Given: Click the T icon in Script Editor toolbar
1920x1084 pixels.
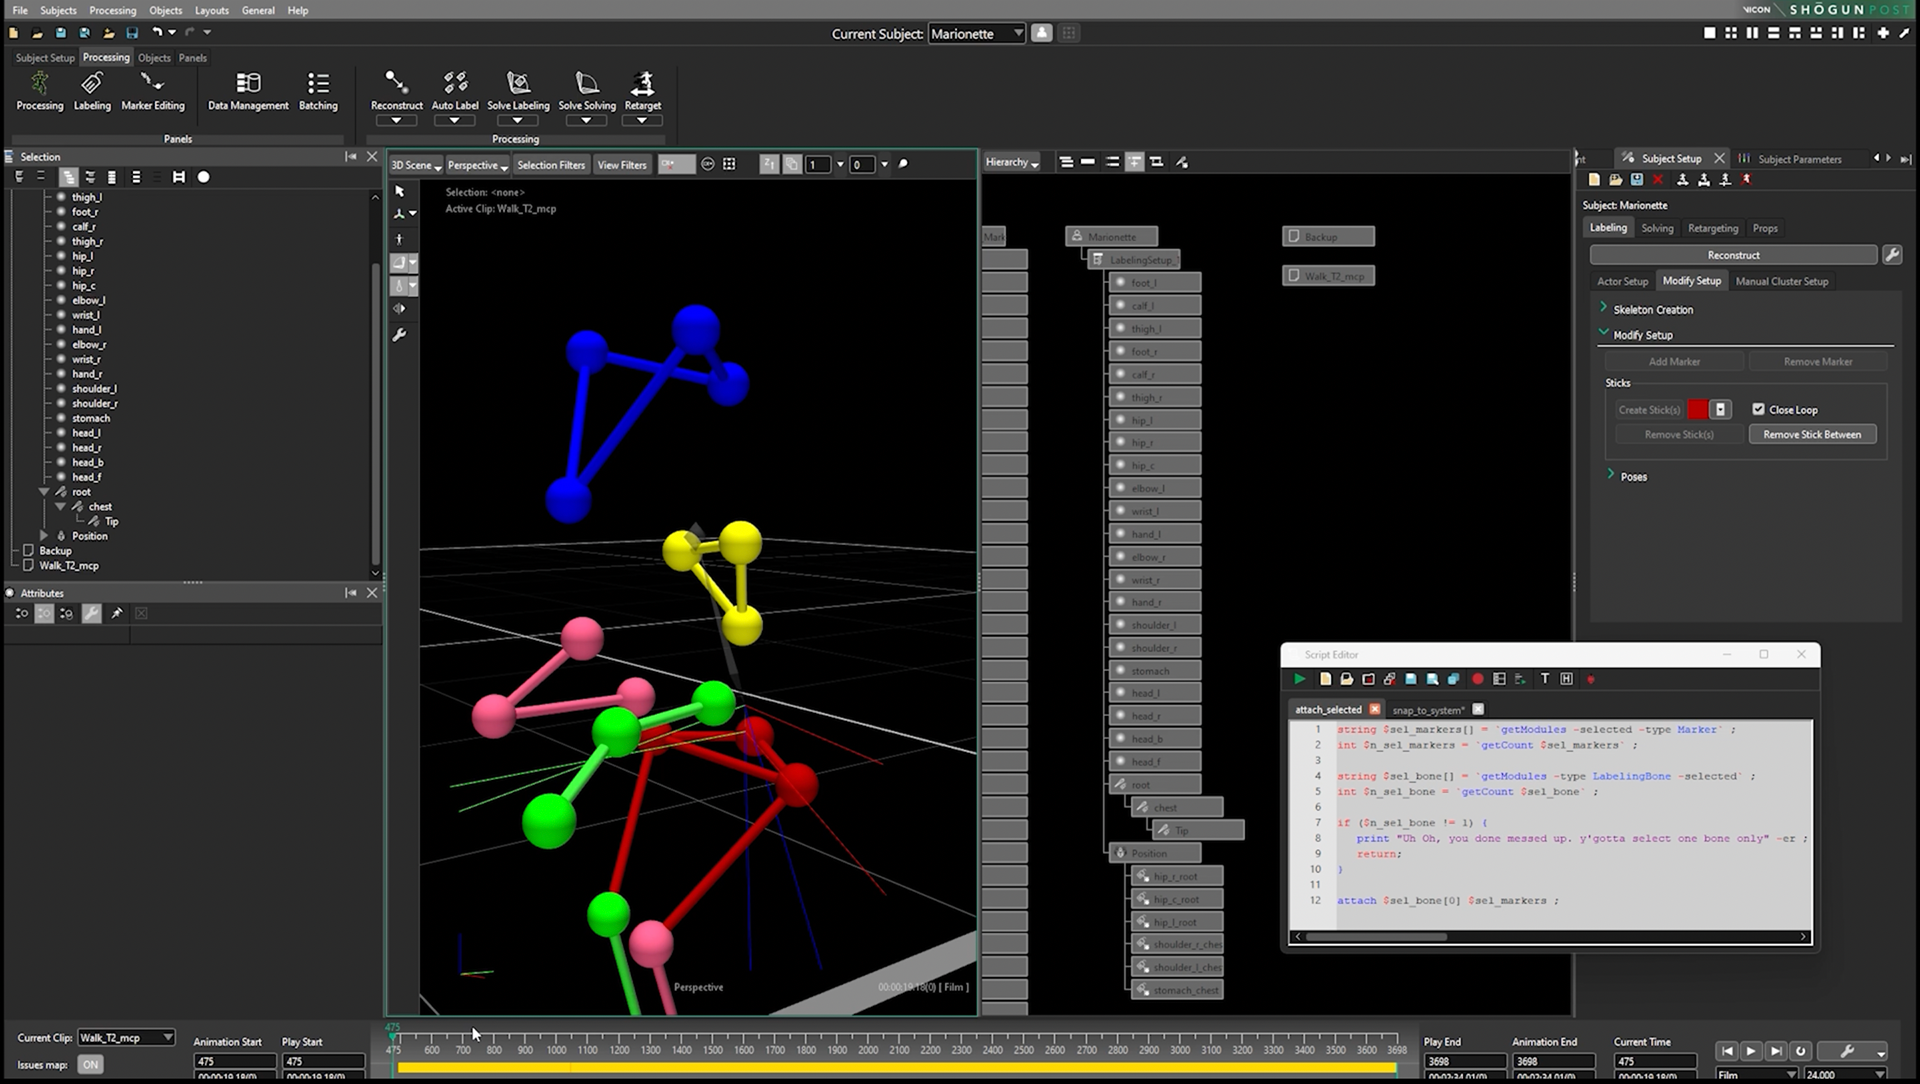Looking at the screenshot, I should (x=1544, y=679).
